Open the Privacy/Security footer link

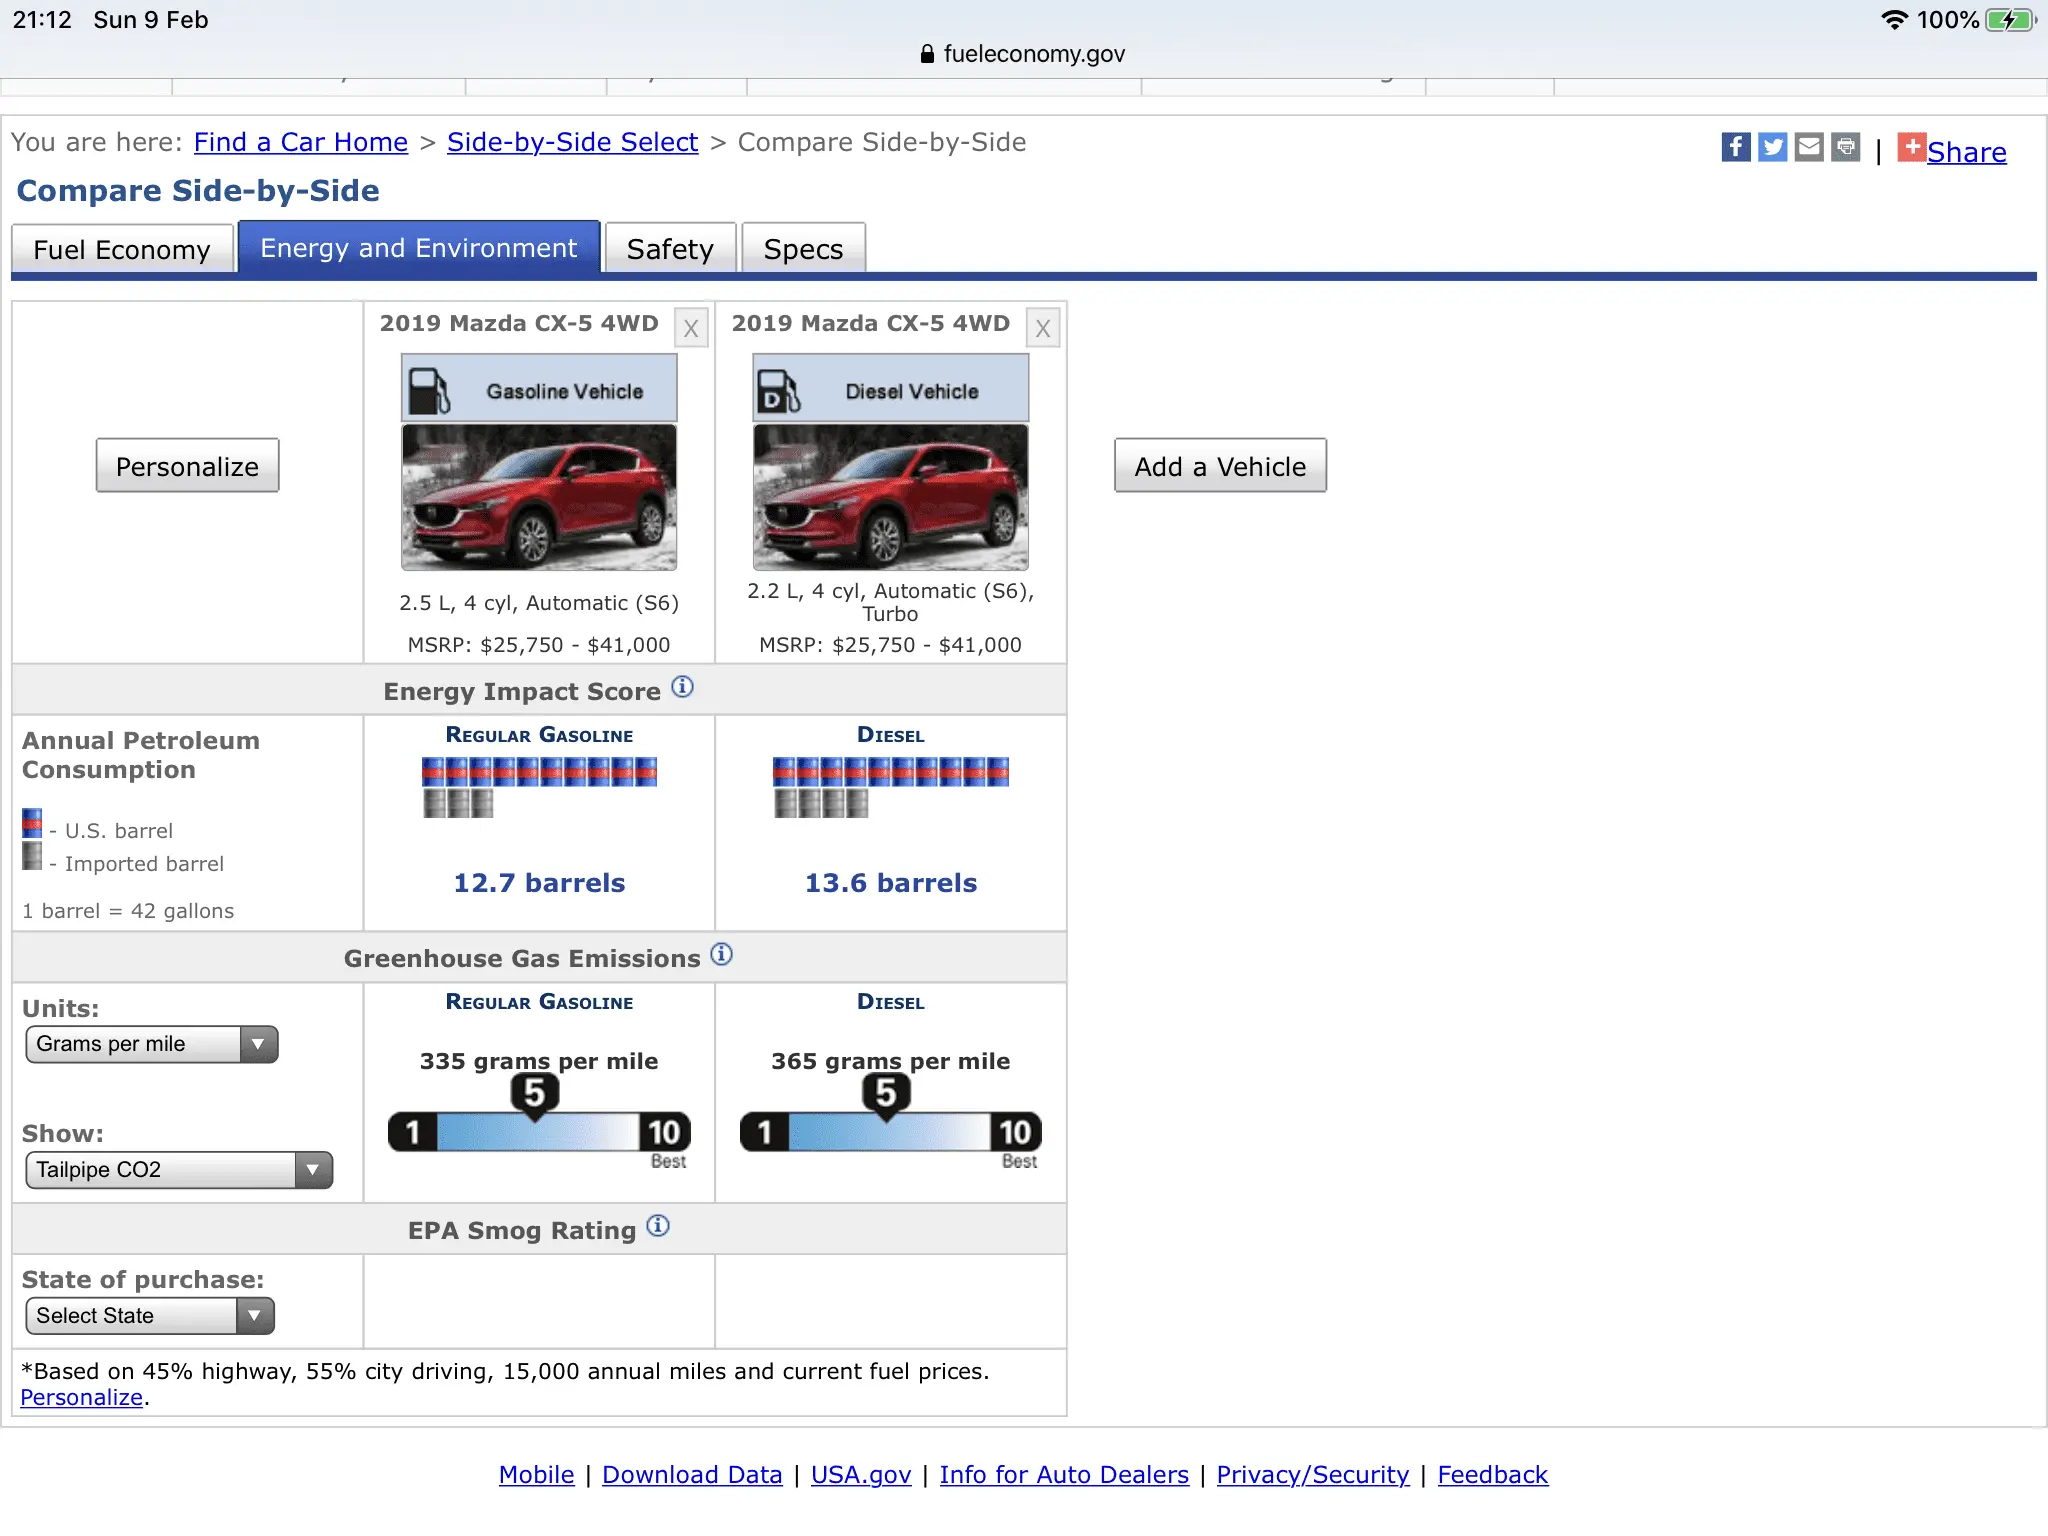click(x=1312, y=1475)
